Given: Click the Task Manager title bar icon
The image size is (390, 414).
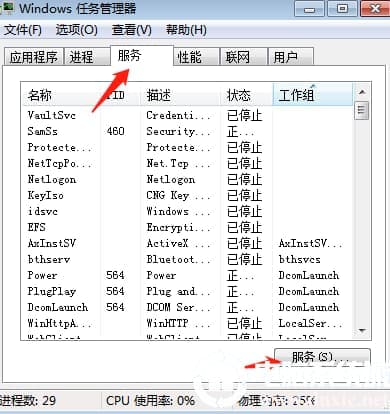Looking at the screenshot, I should [7, 7].
